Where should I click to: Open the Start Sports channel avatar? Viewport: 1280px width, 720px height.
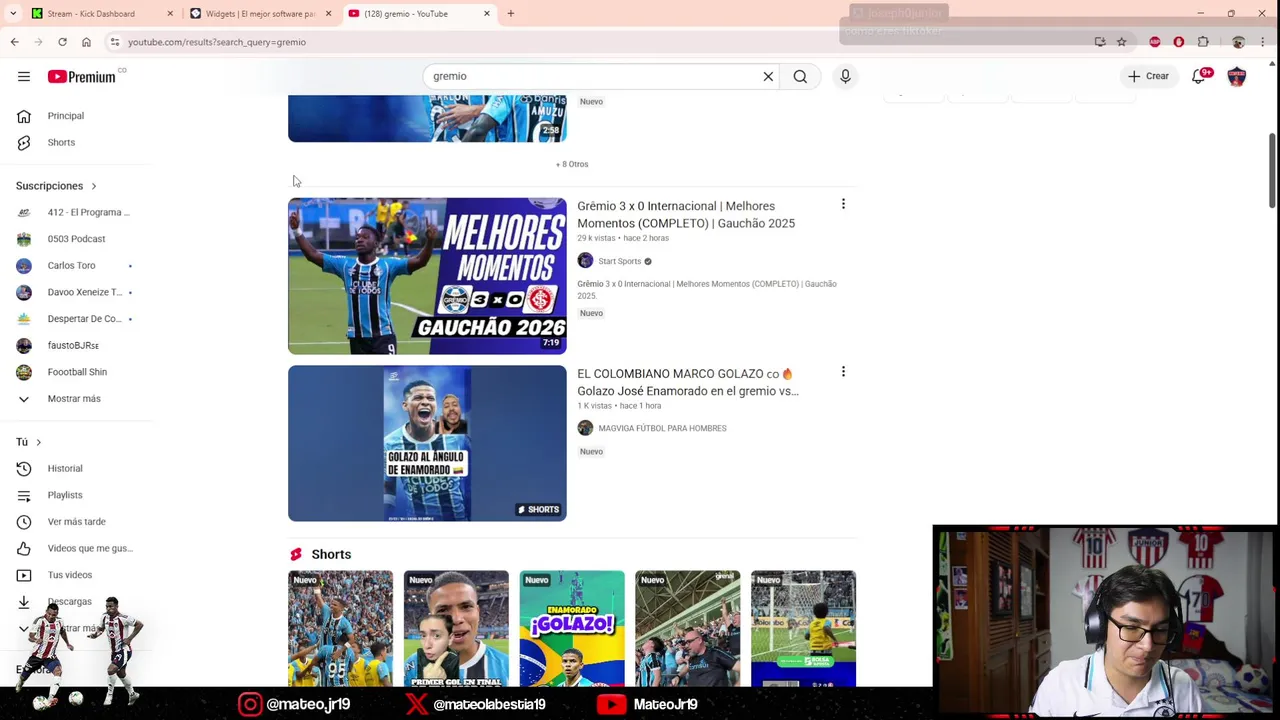[x=585, y=261]
